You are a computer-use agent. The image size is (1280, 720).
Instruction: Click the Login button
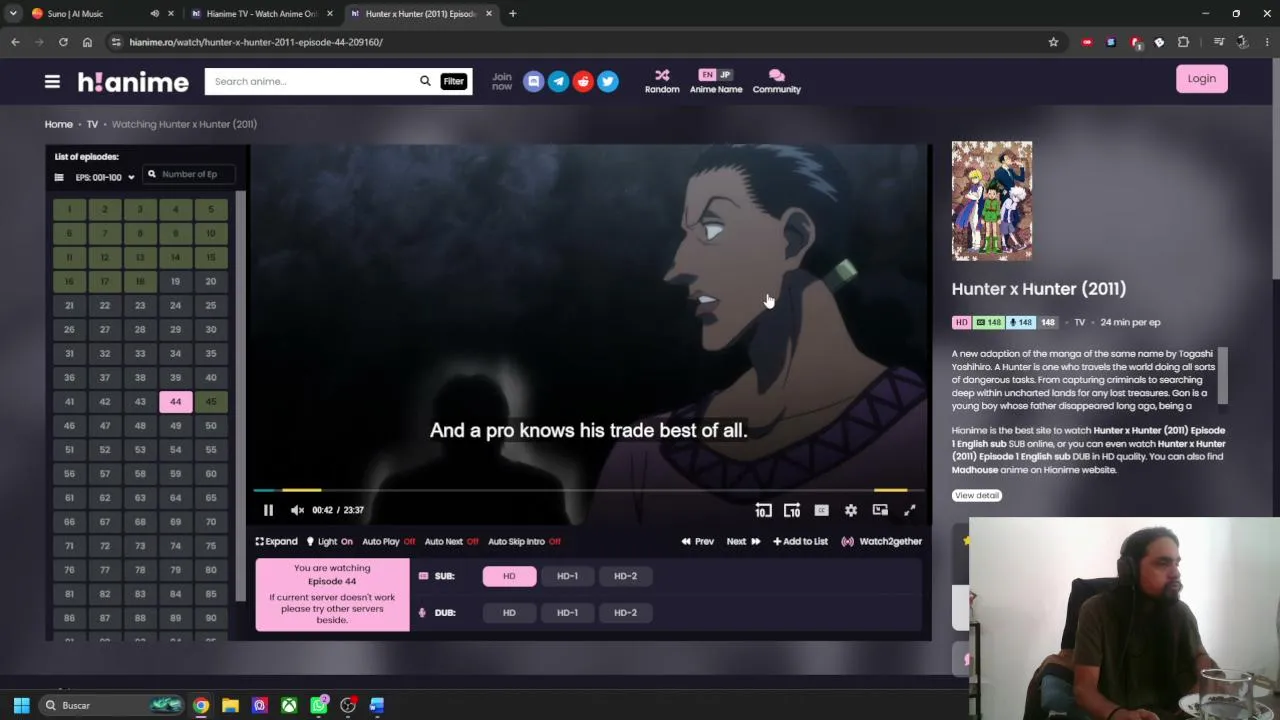[x=1202, y=79]
